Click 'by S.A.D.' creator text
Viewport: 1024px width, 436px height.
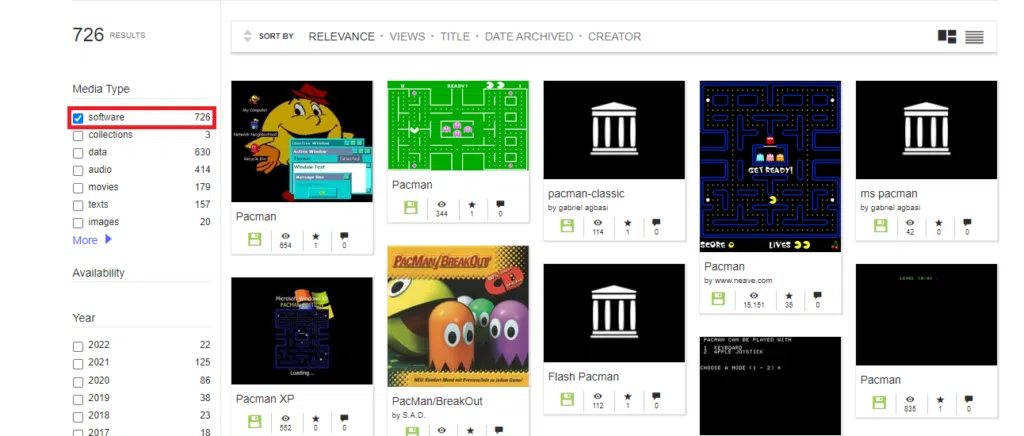point(408,416)
